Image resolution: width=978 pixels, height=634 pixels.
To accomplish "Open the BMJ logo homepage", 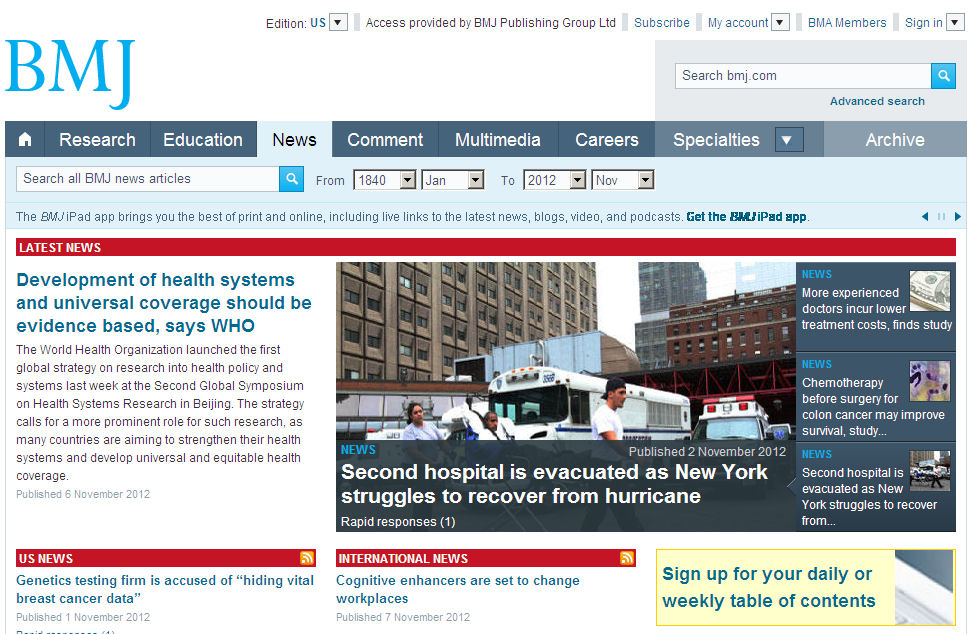I will 70,75.
